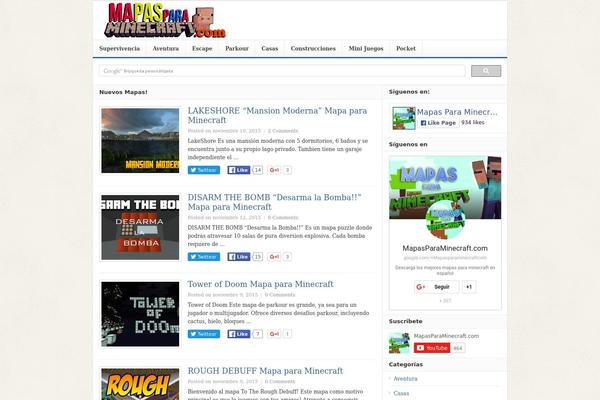The image size is (600, 400).
Task: Open the LAKESHORE Mansion Moderna thumbnail
Action: pos(140,140)
